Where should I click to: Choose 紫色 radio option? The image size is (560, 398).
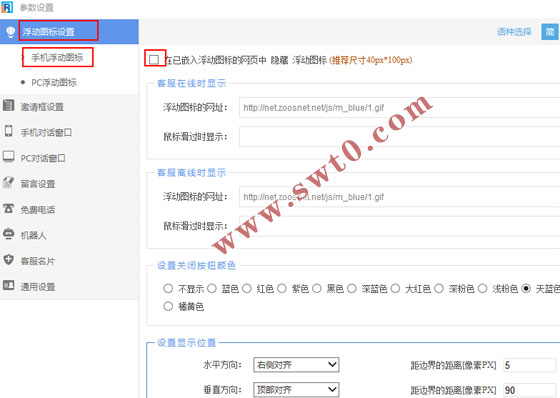pos(282,288)
